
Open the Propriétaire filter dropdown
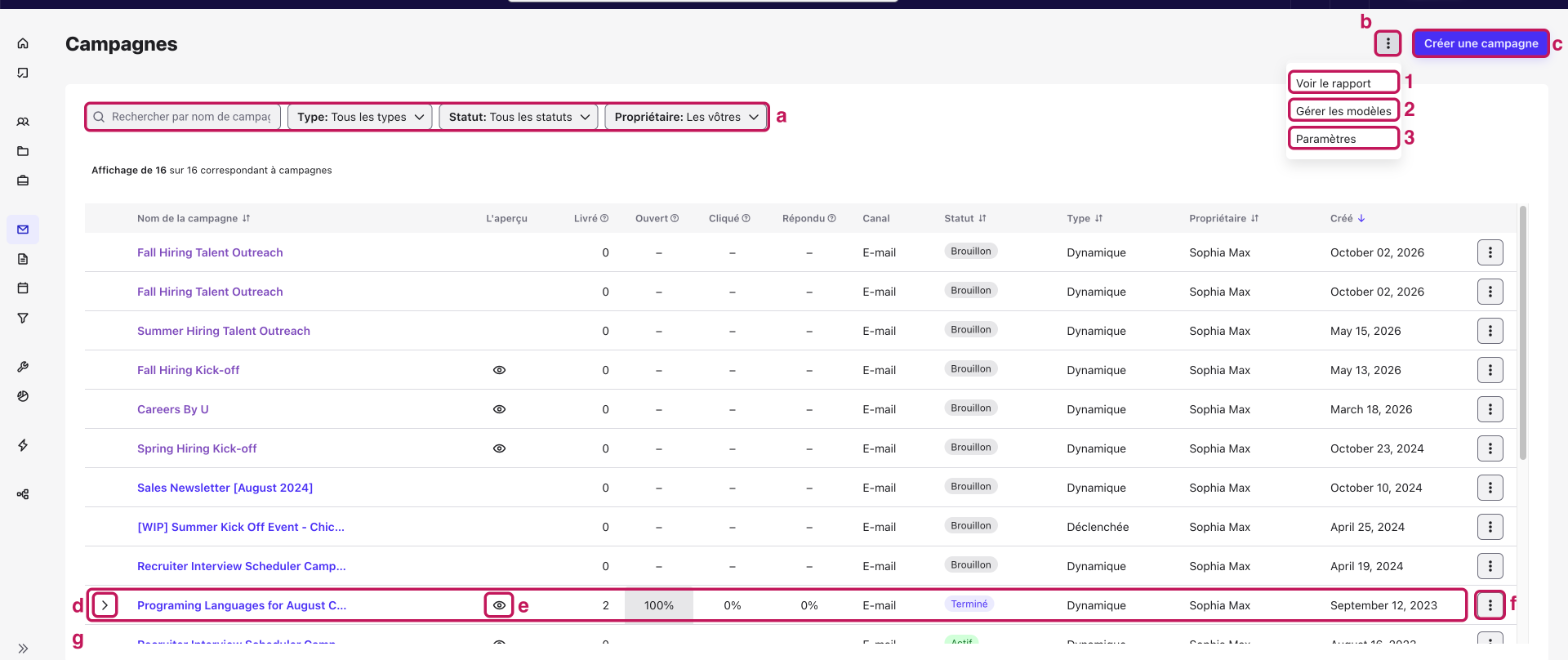point(686,117)
